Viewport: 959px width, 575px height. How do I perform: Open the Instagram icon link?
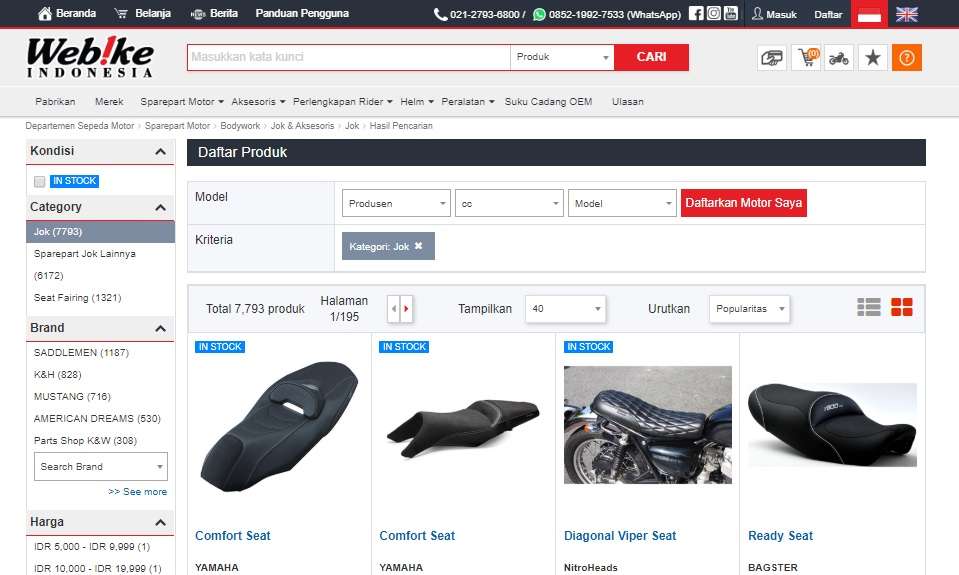(x=713, y=13)
